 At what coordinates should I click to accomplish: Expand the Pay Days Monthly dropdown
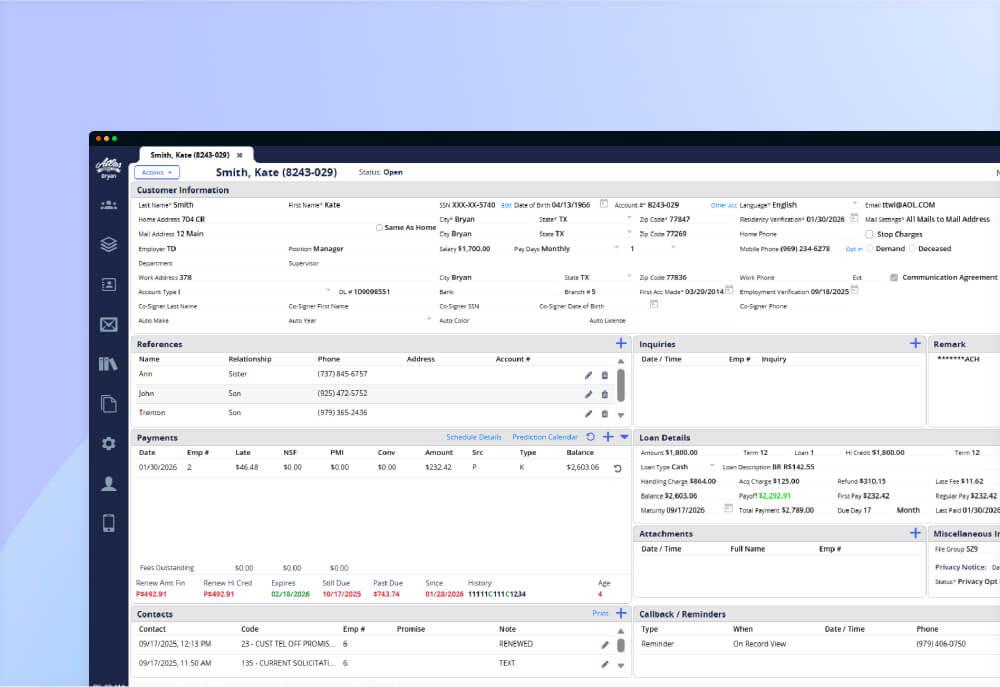click(616, 248)
